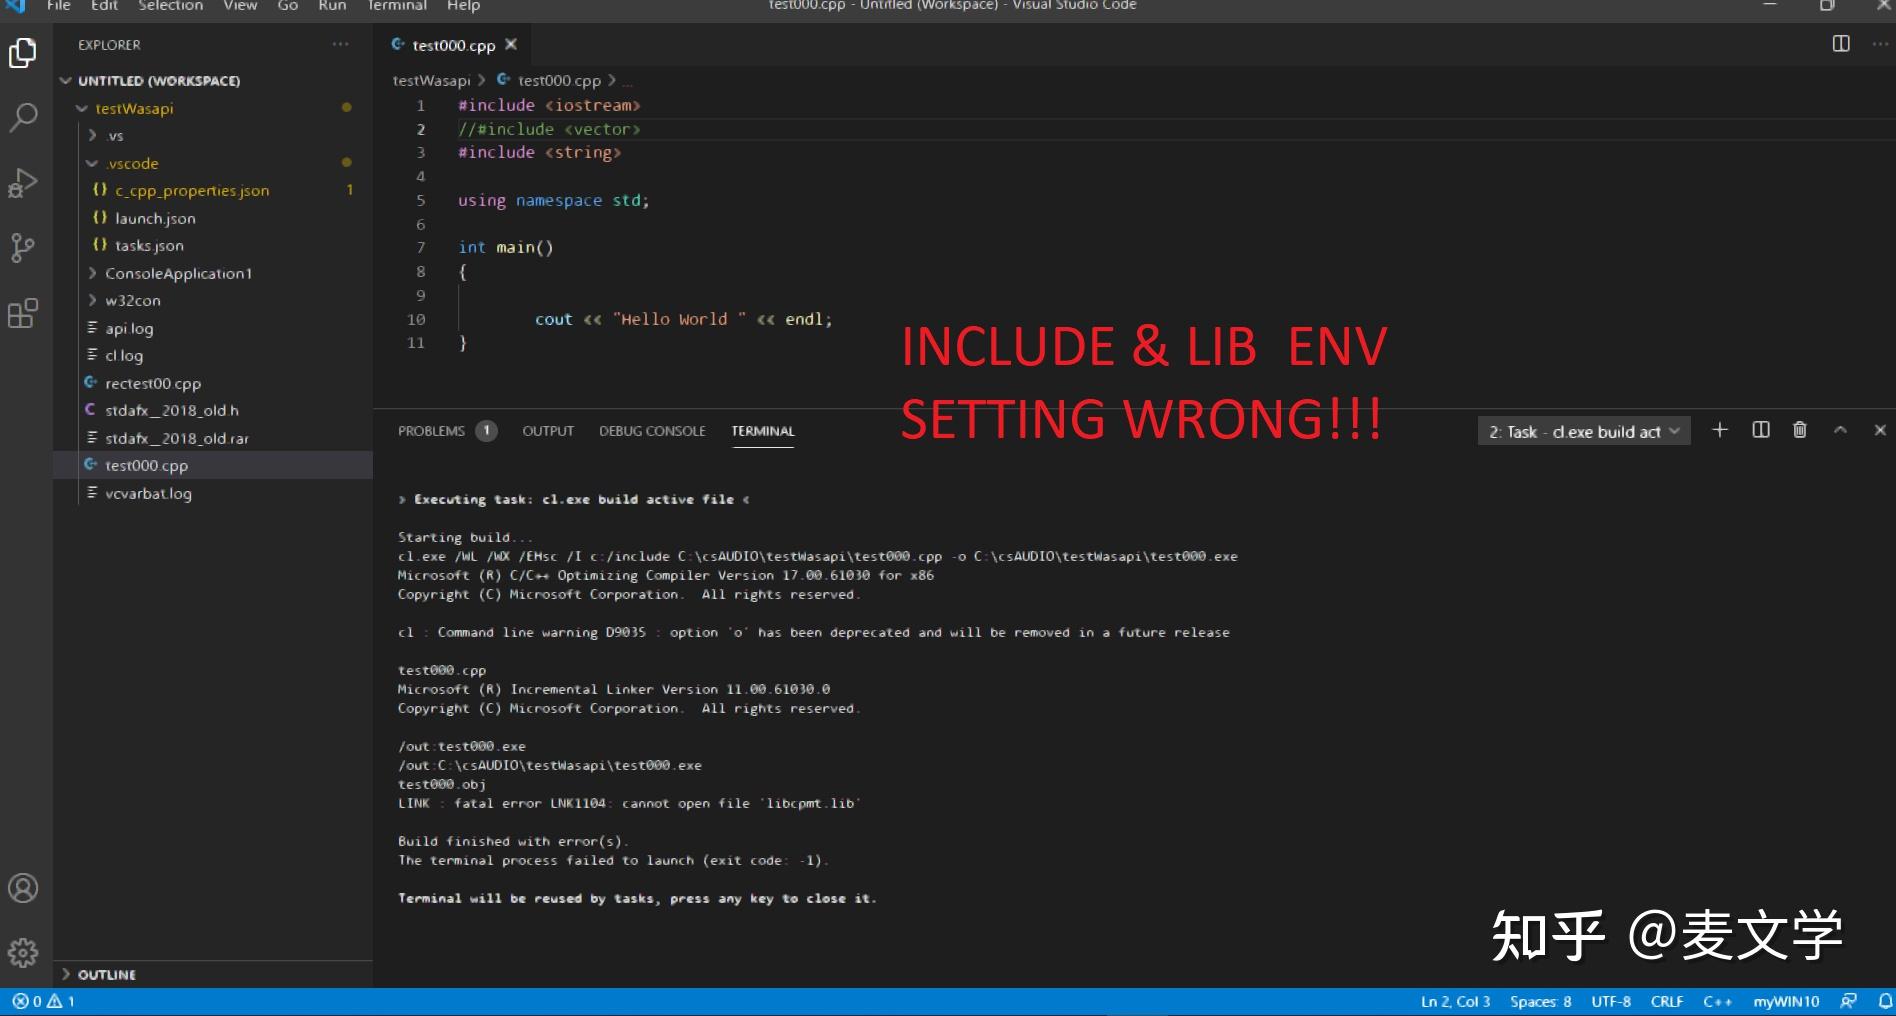Click the C++ language mode indicator
The width and height of the screenshot is (1896, 1016).
[1716, 1000]
